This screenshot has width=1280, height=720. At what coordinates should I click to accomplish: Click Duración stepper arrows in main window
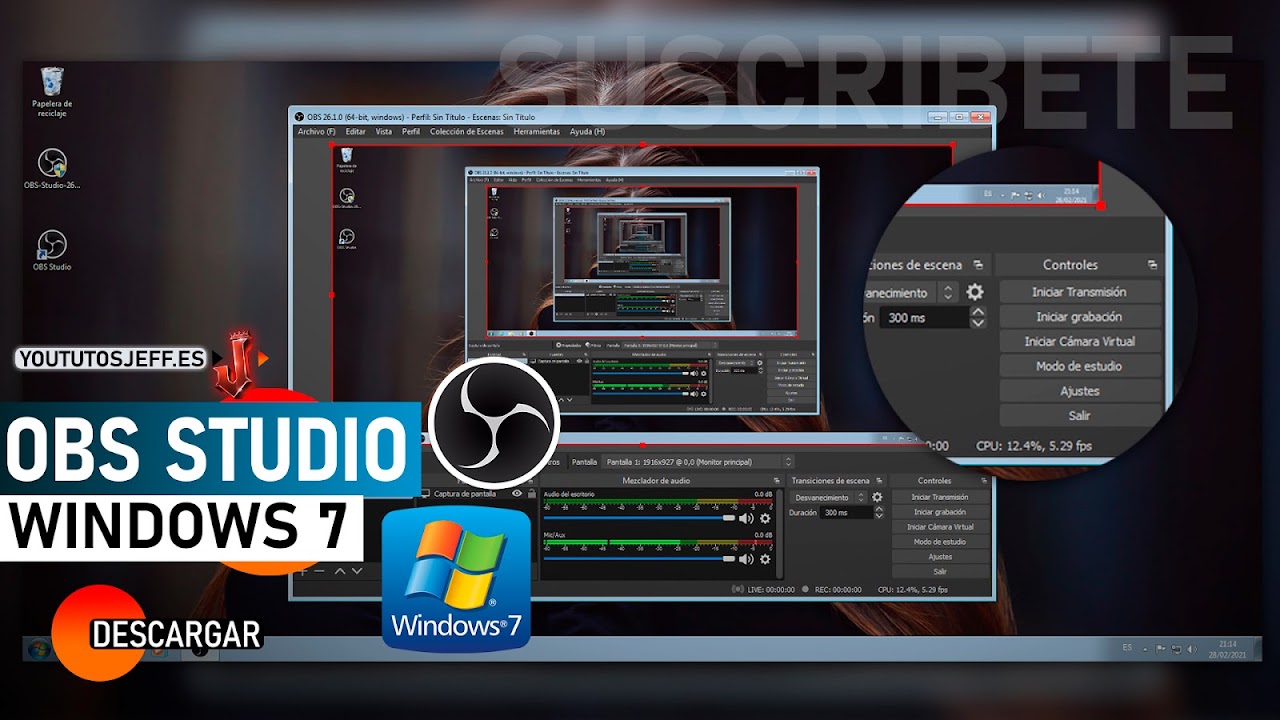[x=877, y=512]
